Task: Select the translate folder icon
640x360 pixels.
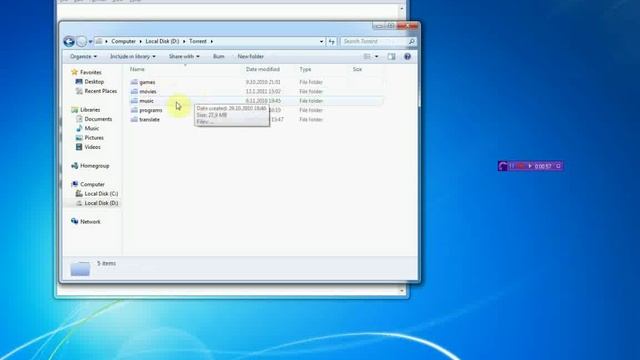Action: pyautogui.click(x=134, y=120)
